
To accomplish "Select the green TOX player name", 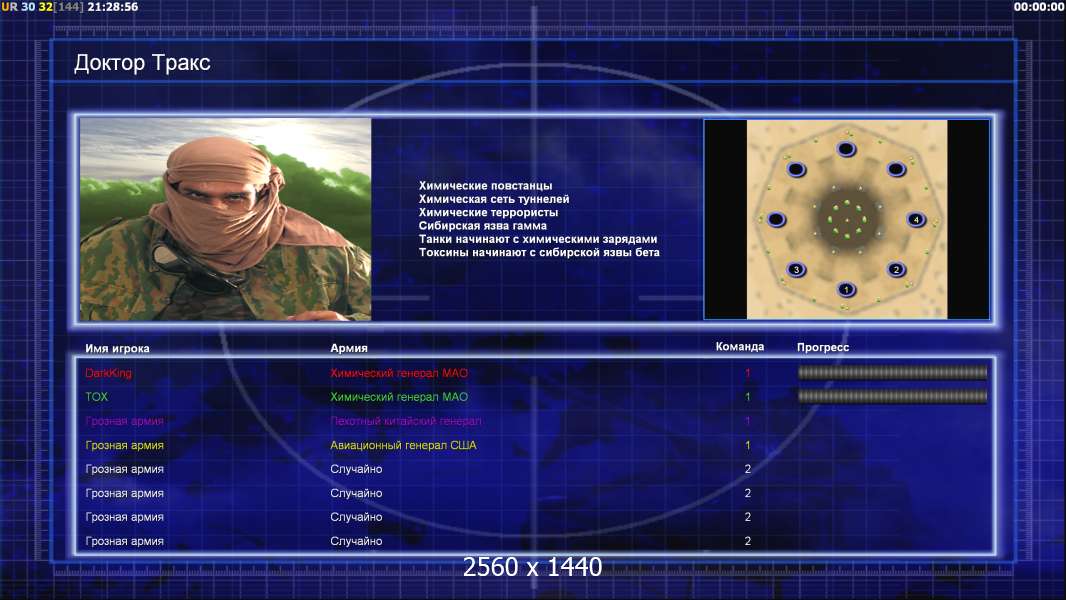I will coord(97,397).
